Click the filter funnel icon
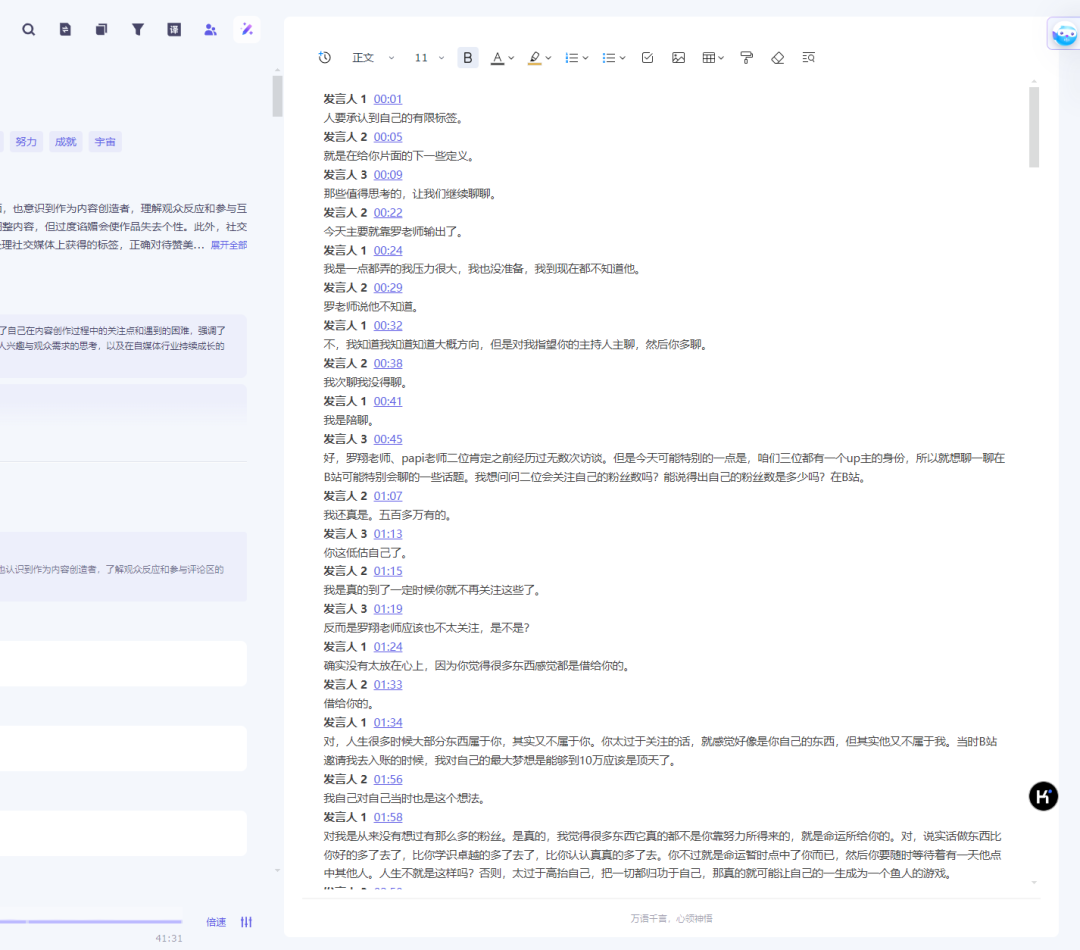Image resolution: width=1080 pixels, height=950 pixels. [138, 30]
